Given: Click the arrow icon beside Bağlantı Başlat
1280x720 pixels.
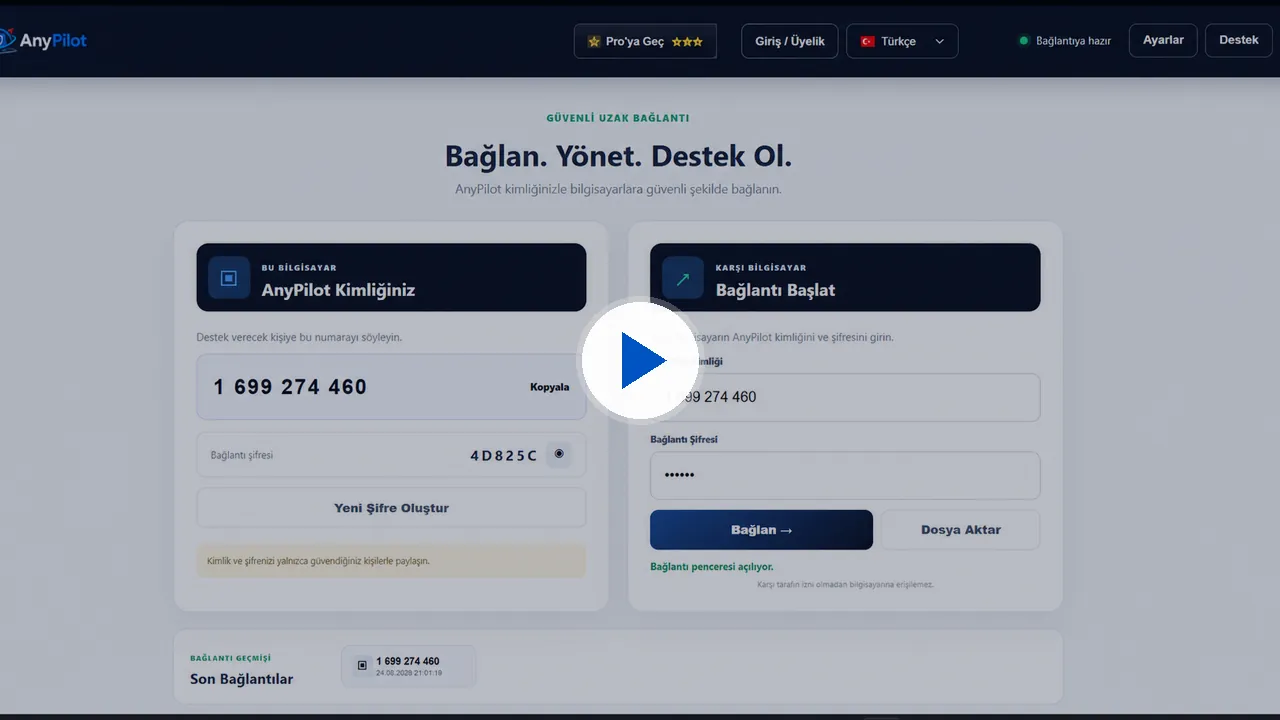Looking at the screenshot, I should (x=682, y=279).
